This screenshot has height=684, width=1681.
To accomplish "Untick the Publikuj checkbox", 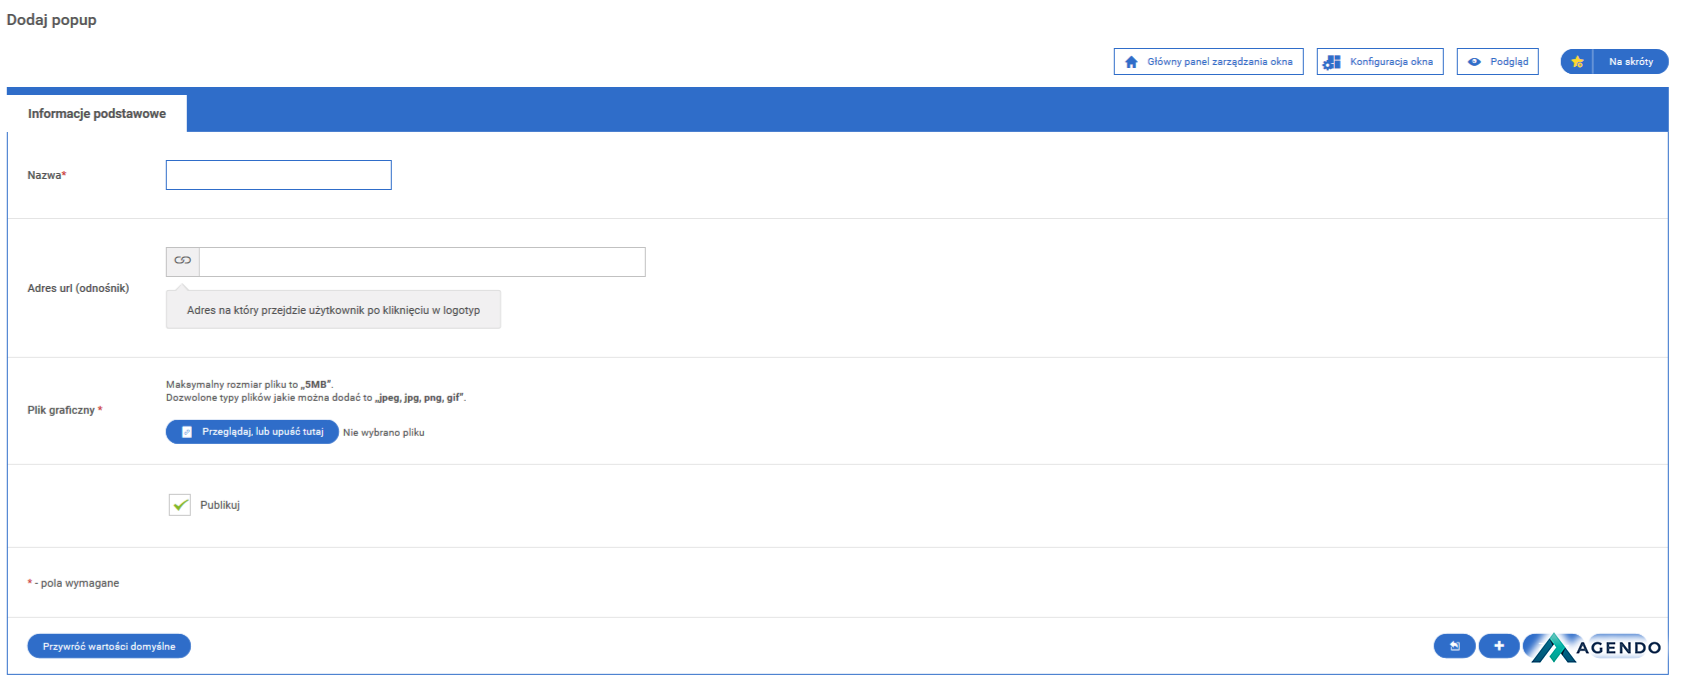I will 180,505.
